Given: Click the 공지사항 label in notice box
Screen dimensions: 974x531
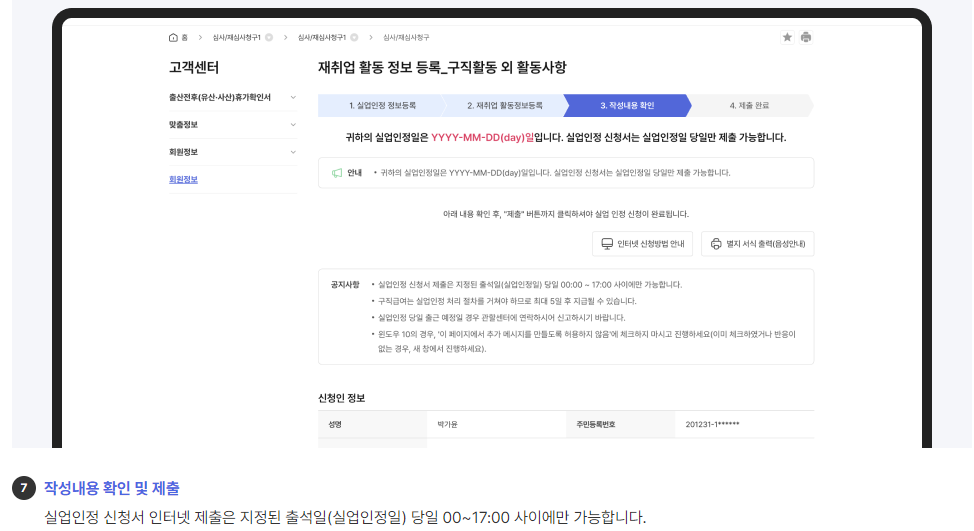Looking at the screenshot, I should point(345,284).
